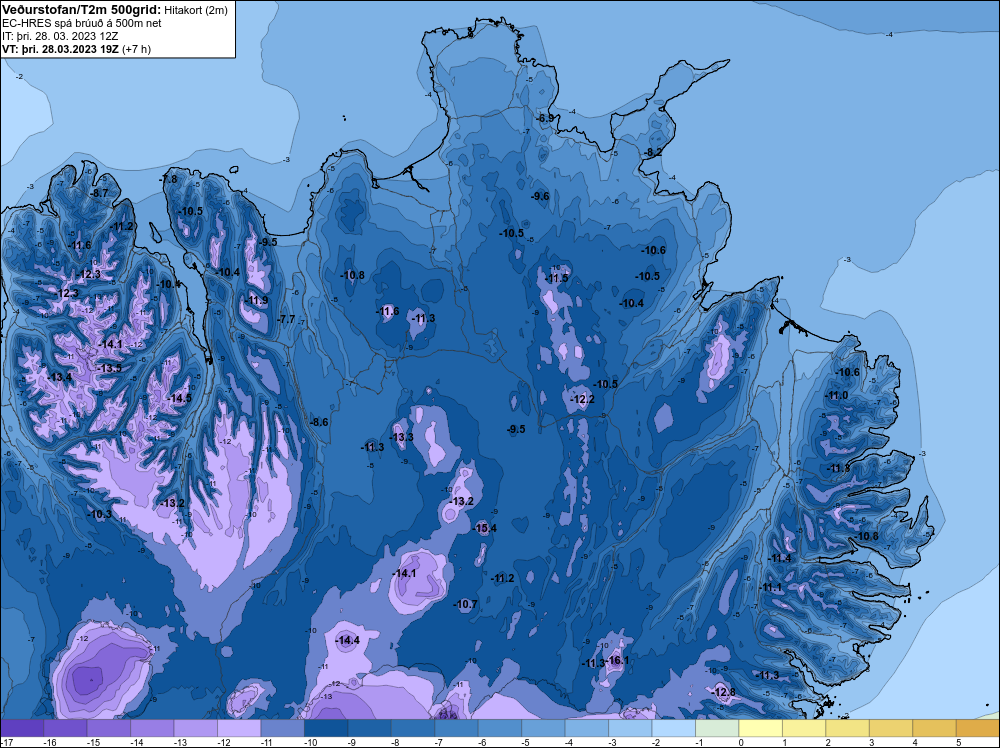
Task: Click the '-7.7' temperature label on map
Action: tap(286, 318)
